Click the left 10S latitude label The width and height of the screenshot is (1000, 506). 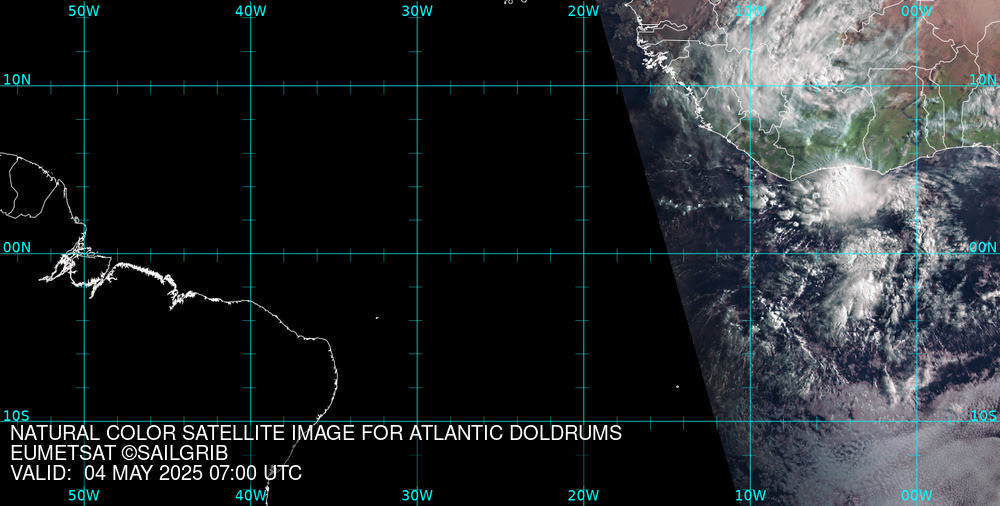tap(17, 416)
